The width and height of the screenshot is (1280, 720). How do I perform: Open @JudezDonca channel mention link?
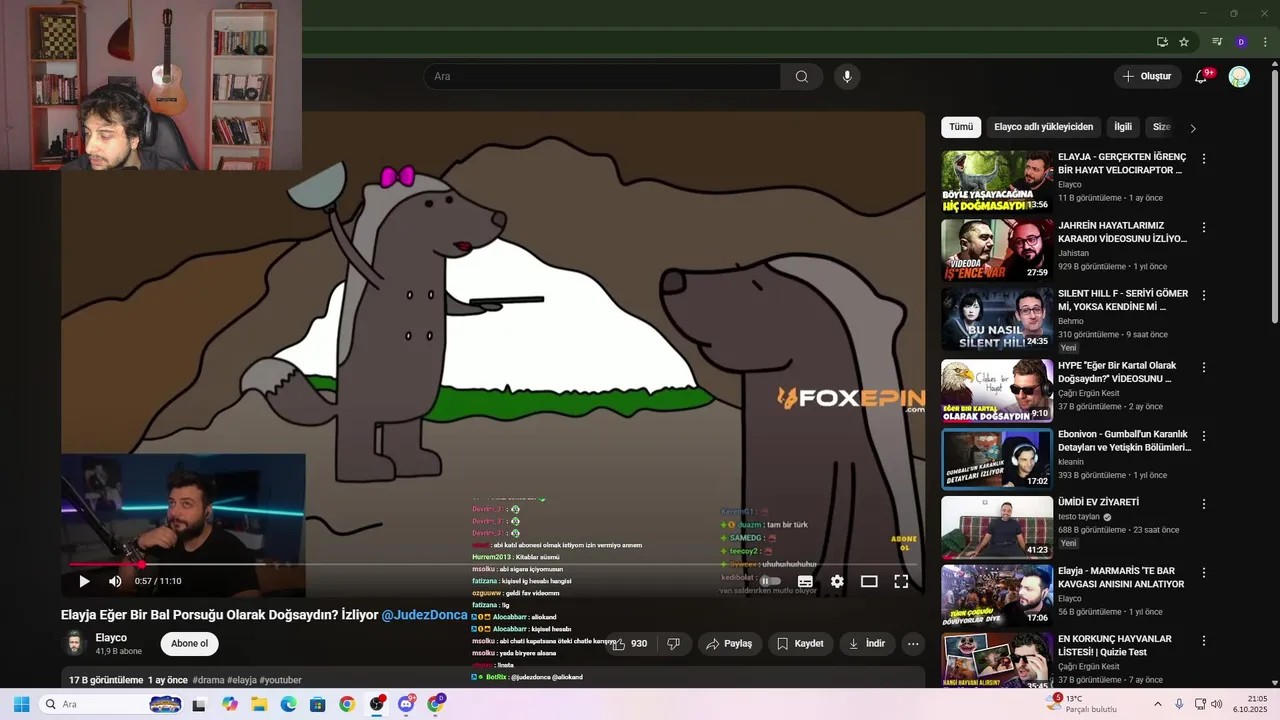(424, 615)
